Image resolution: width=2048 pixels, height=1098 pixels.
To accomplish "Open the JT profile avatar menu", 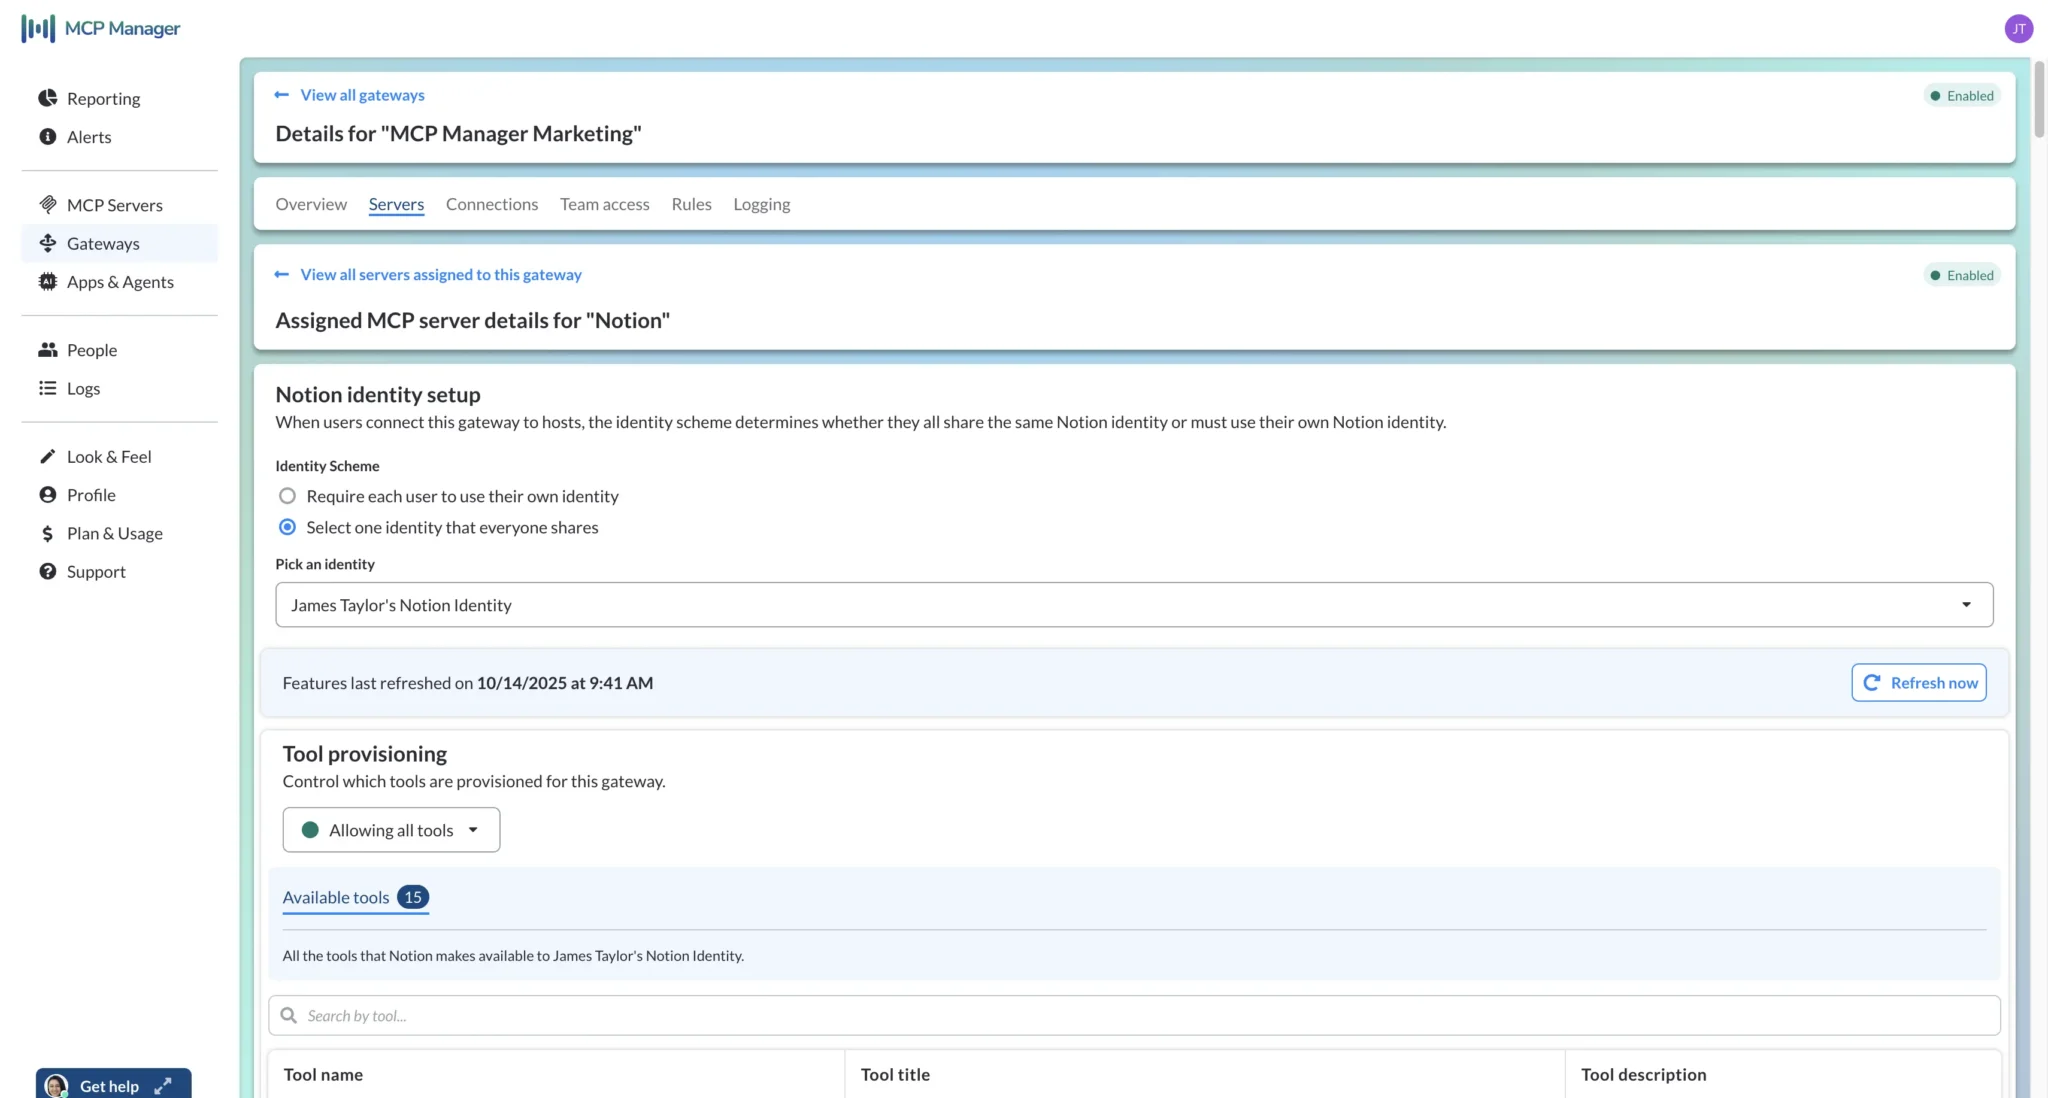I will click(2019, 28).
